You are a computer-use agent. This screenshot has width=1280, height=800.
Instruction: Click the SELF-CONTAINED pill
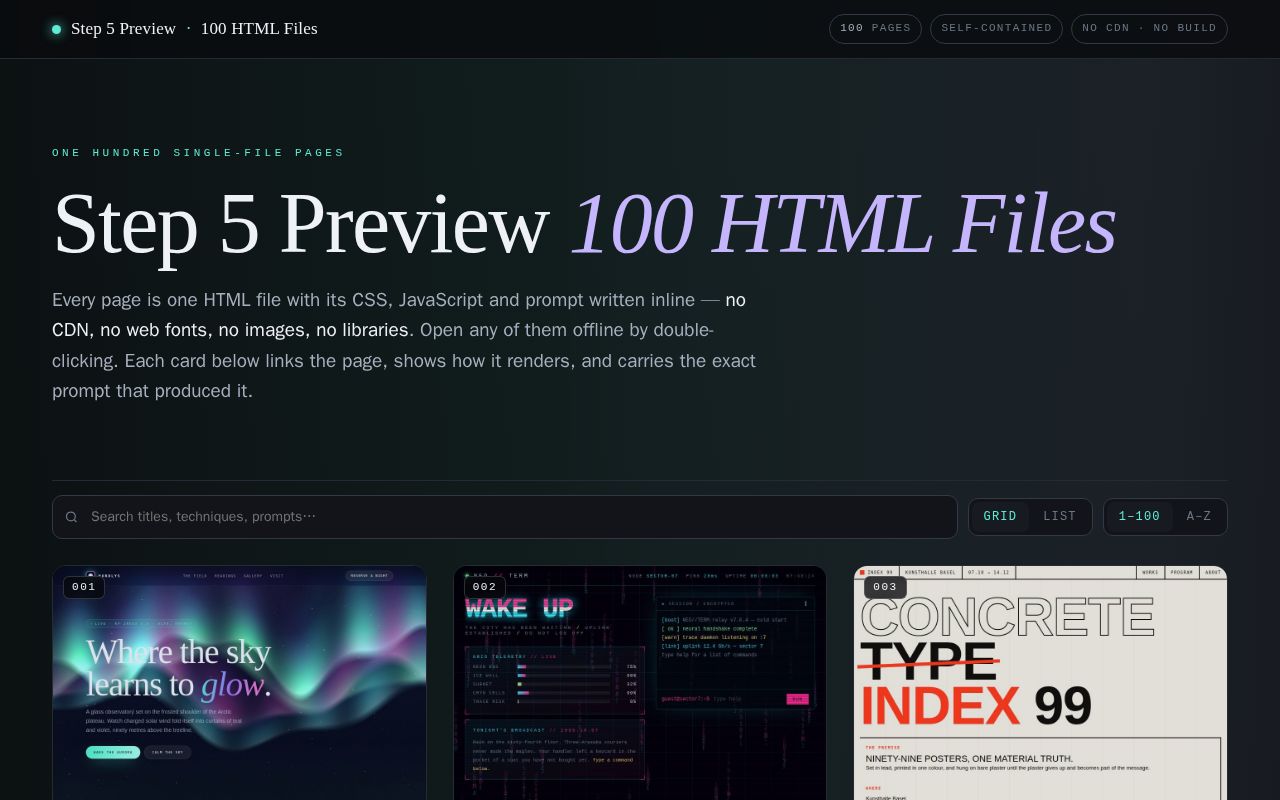pyautogui.click(x=996, y=29)
